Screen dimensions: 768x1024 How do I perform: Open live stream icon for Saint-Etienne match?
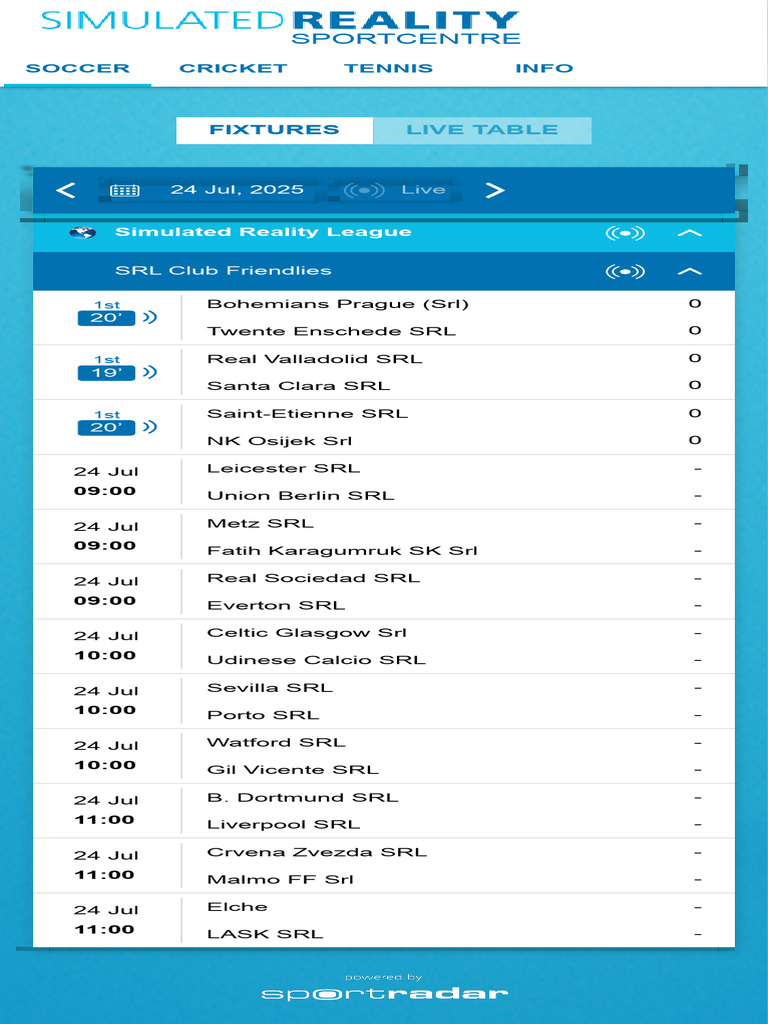click(x=150, y=427)
